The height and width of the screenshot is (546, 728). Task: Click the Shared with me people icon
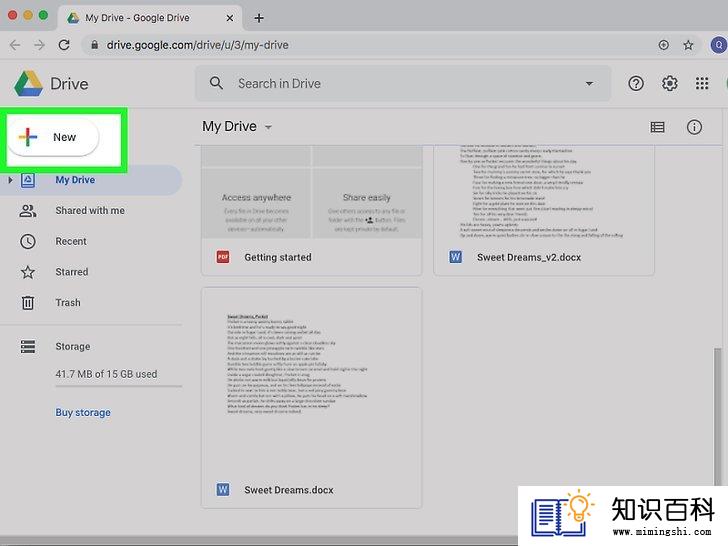click(27, 211)
